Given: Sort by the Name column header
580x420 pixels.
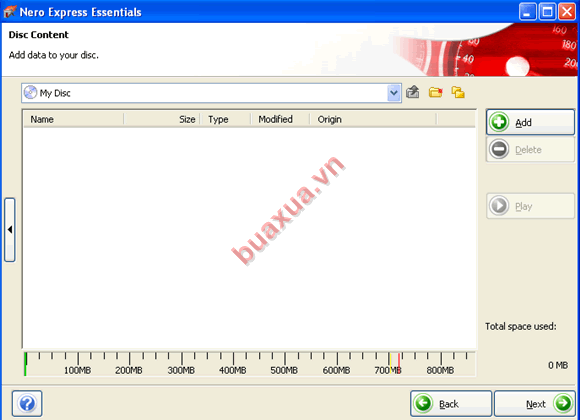Looking at the screenshot, I should (73, 119).
